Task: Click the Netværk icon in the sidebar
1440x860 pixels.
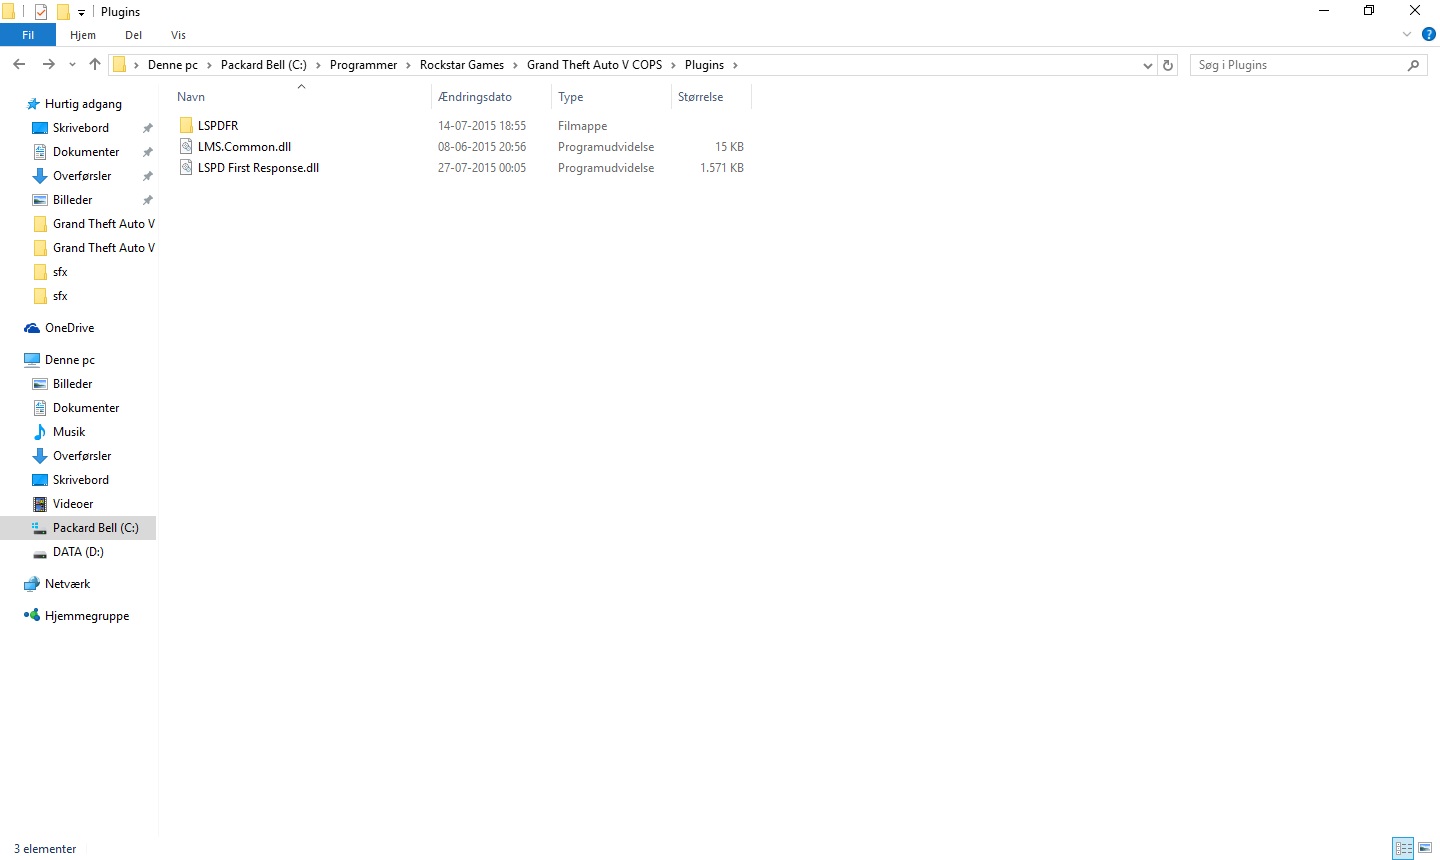Action: pyautogui.click(x=32, y=584)
